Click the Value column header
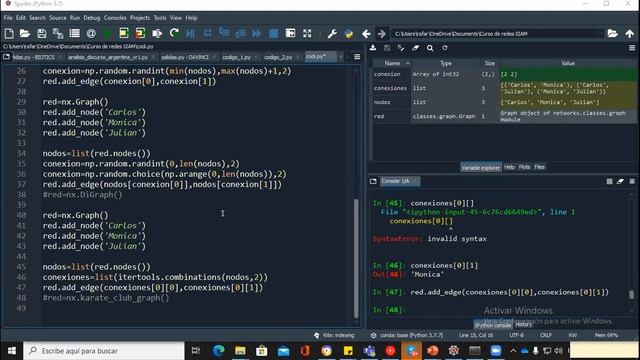 point(568,63)
